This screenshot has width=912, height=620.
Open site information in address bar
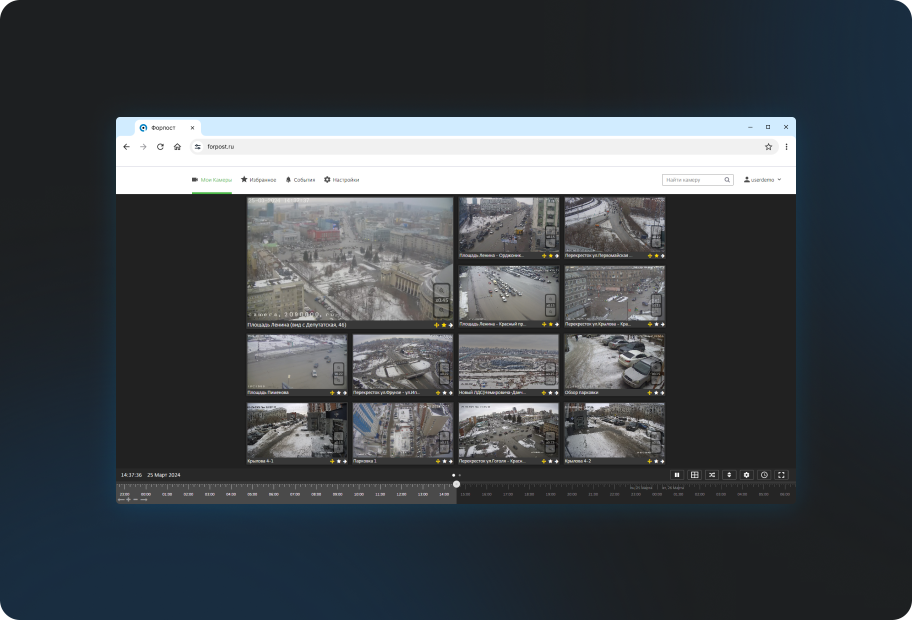tap(198, 146)
